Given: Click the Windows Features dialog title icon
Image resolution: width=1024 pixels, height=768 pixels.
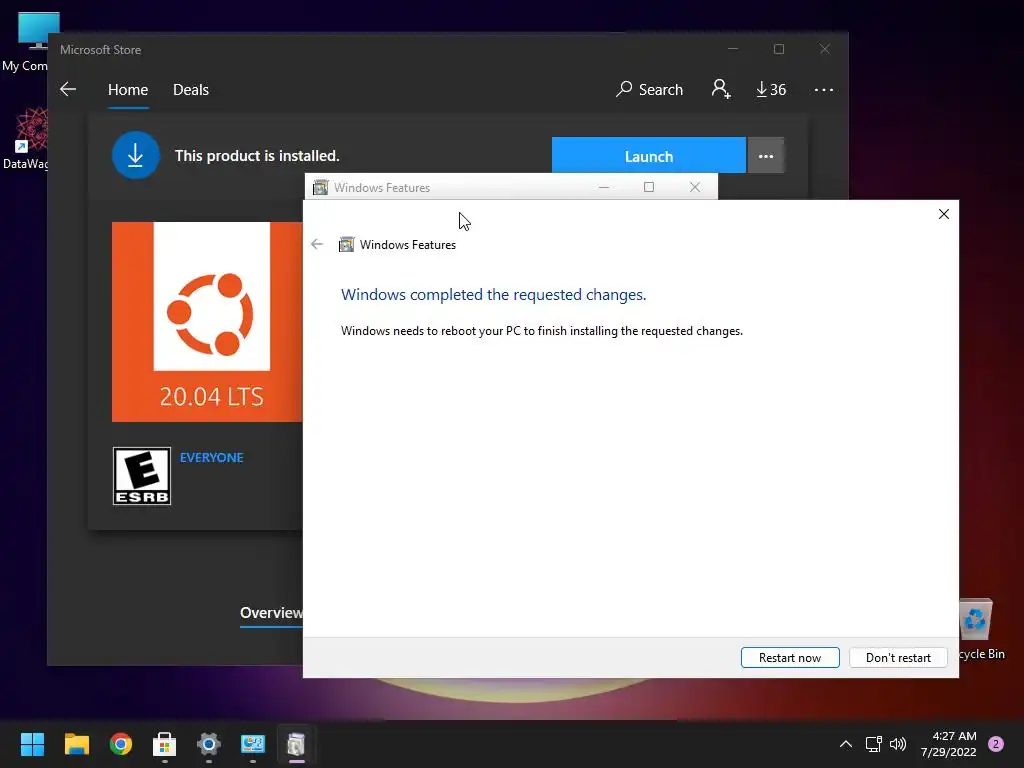Looking at the screenshot, I should (x=346, y=245).
